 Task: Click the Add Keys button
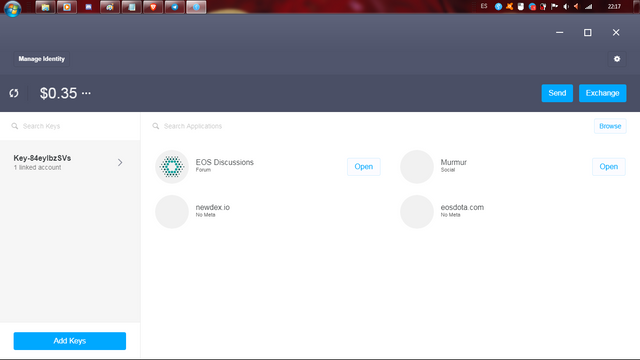coord(70,341)
